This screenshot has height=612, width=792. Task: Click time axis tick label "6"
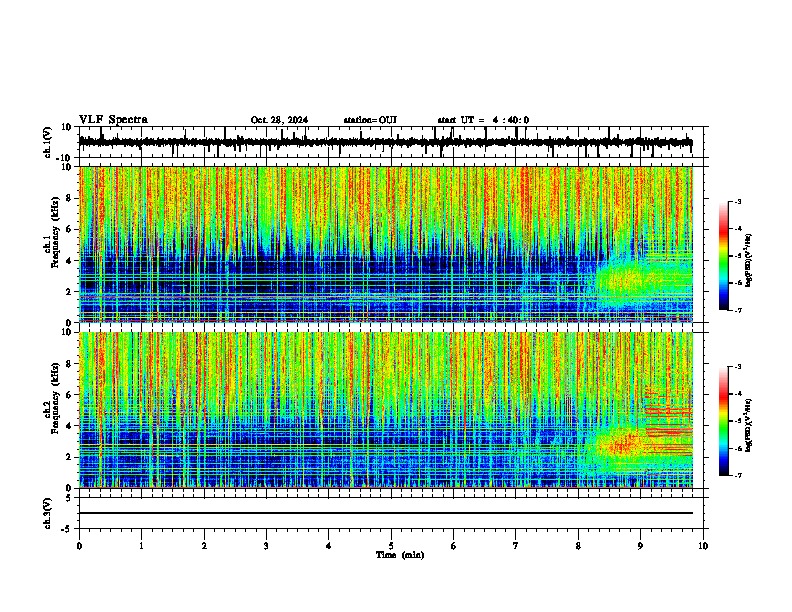pos(454,546)
